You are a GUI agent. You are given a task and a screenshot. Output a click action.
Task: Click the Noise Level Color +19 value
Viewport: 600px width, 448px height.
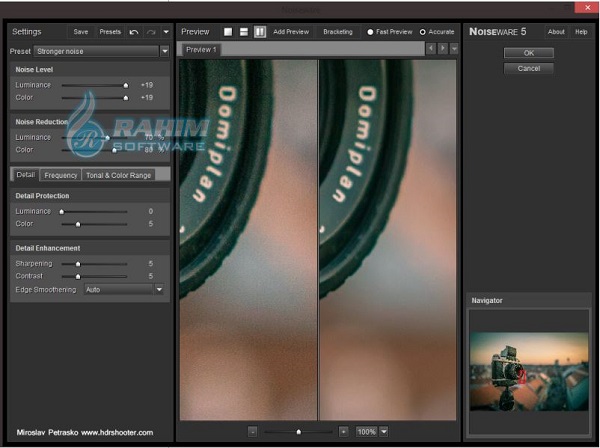(x=147, y=98)
